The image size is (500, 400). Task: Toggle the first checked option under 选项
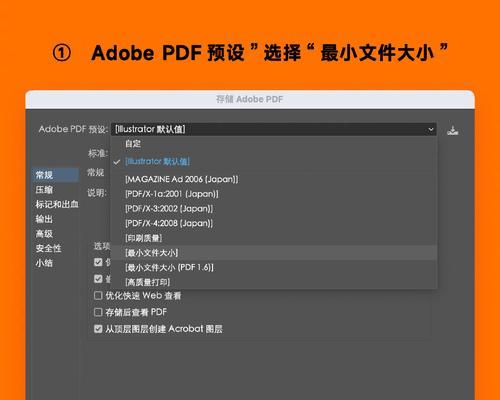[x=98, y=262]
